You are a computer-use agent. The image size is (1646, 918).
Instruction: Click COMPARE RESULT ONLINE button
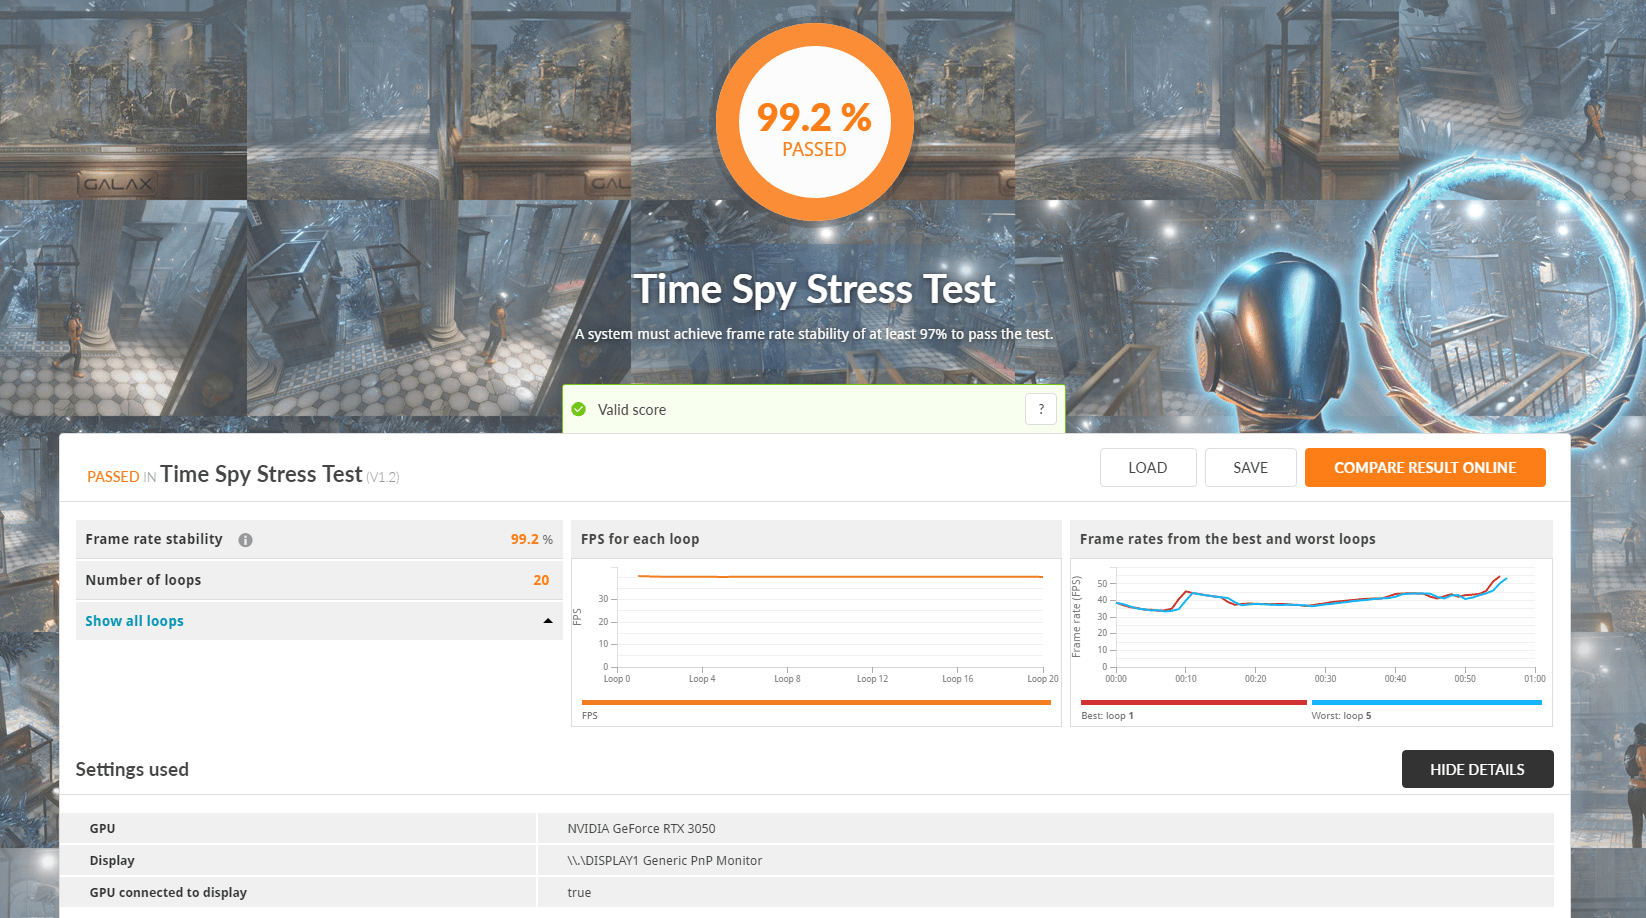[1425, 468]
